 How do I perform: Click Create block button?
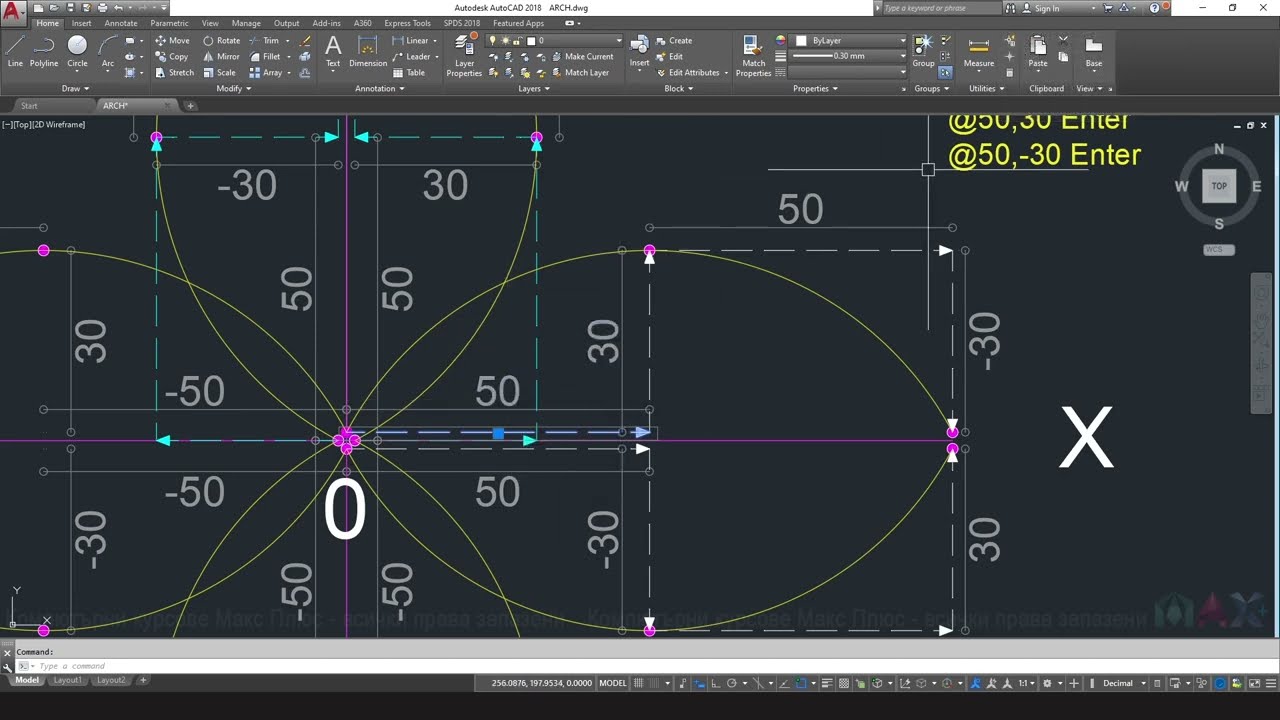675,41
